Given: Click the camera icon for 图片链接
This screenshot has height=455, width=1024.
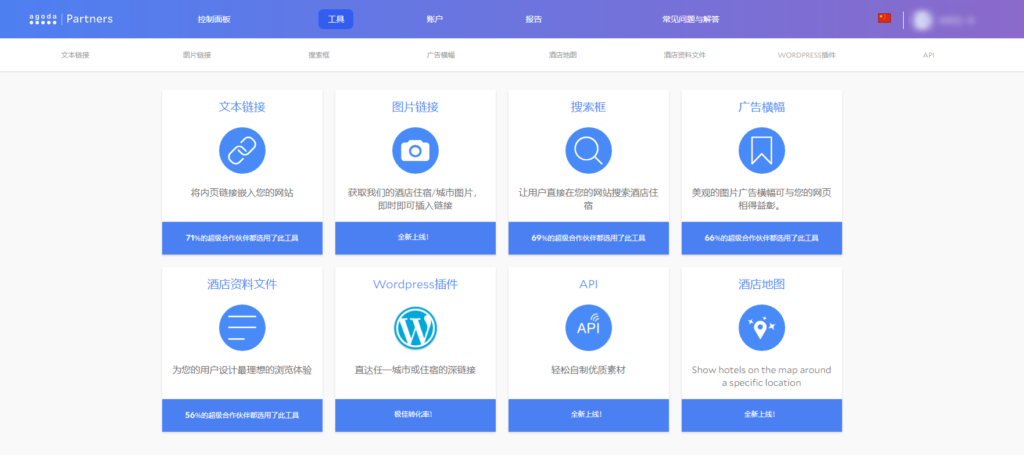Looking at the screenshot, I should point(415,150).
